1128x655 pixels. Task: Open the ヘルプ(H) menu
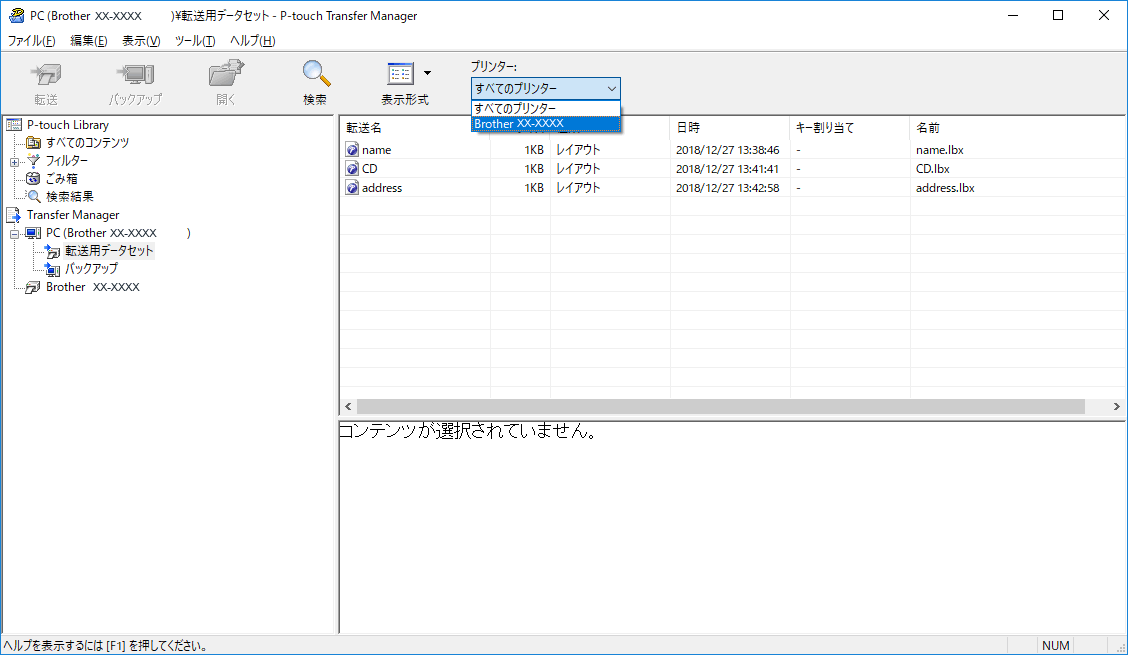coord(253,41)
